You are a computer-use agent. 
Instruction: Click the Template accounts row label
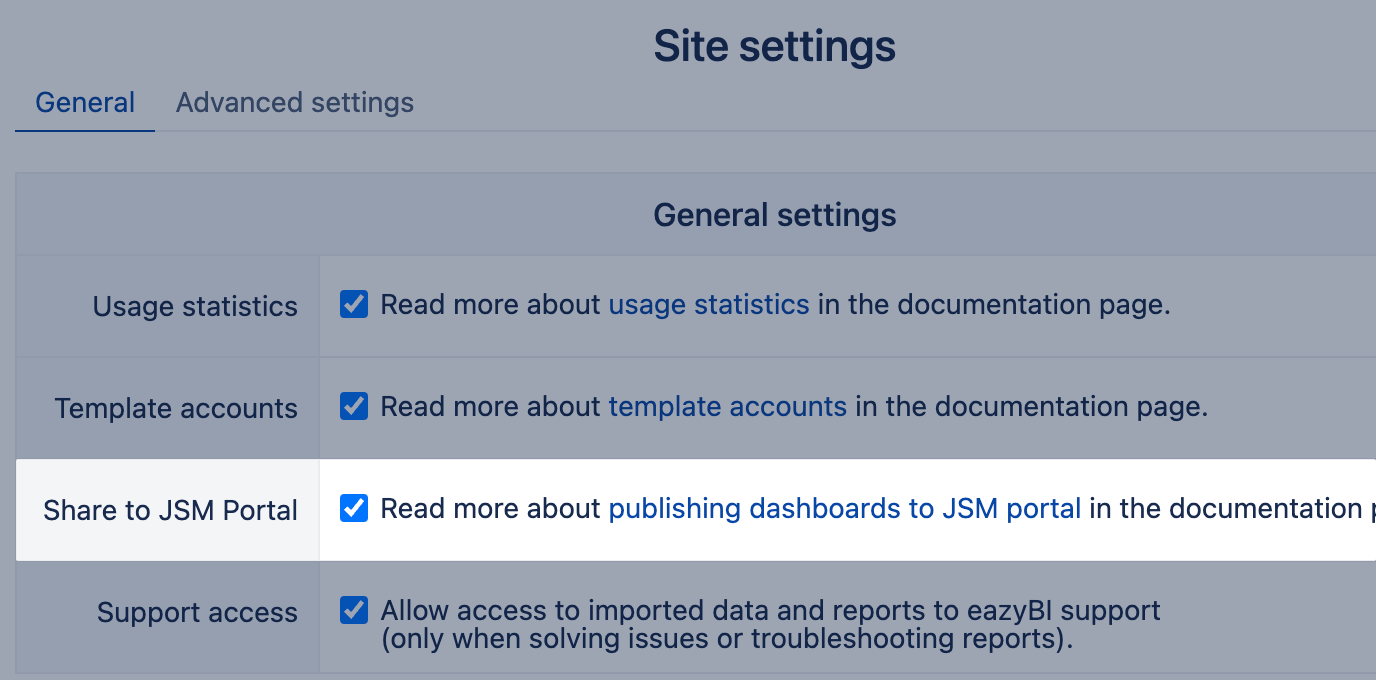coord(176,408)
